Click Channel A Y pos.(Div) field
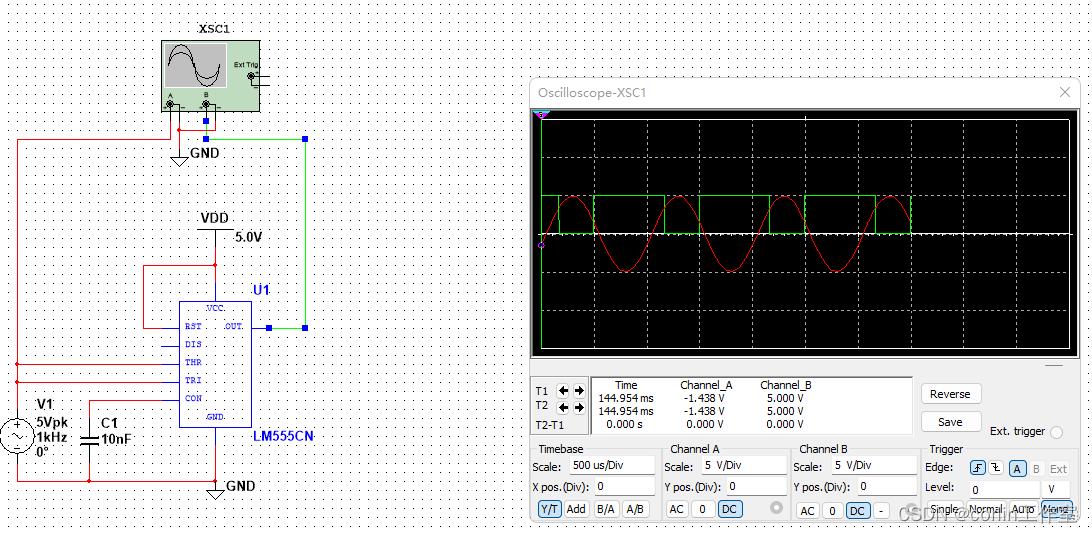1092x533 pixels. coord(757,486)
